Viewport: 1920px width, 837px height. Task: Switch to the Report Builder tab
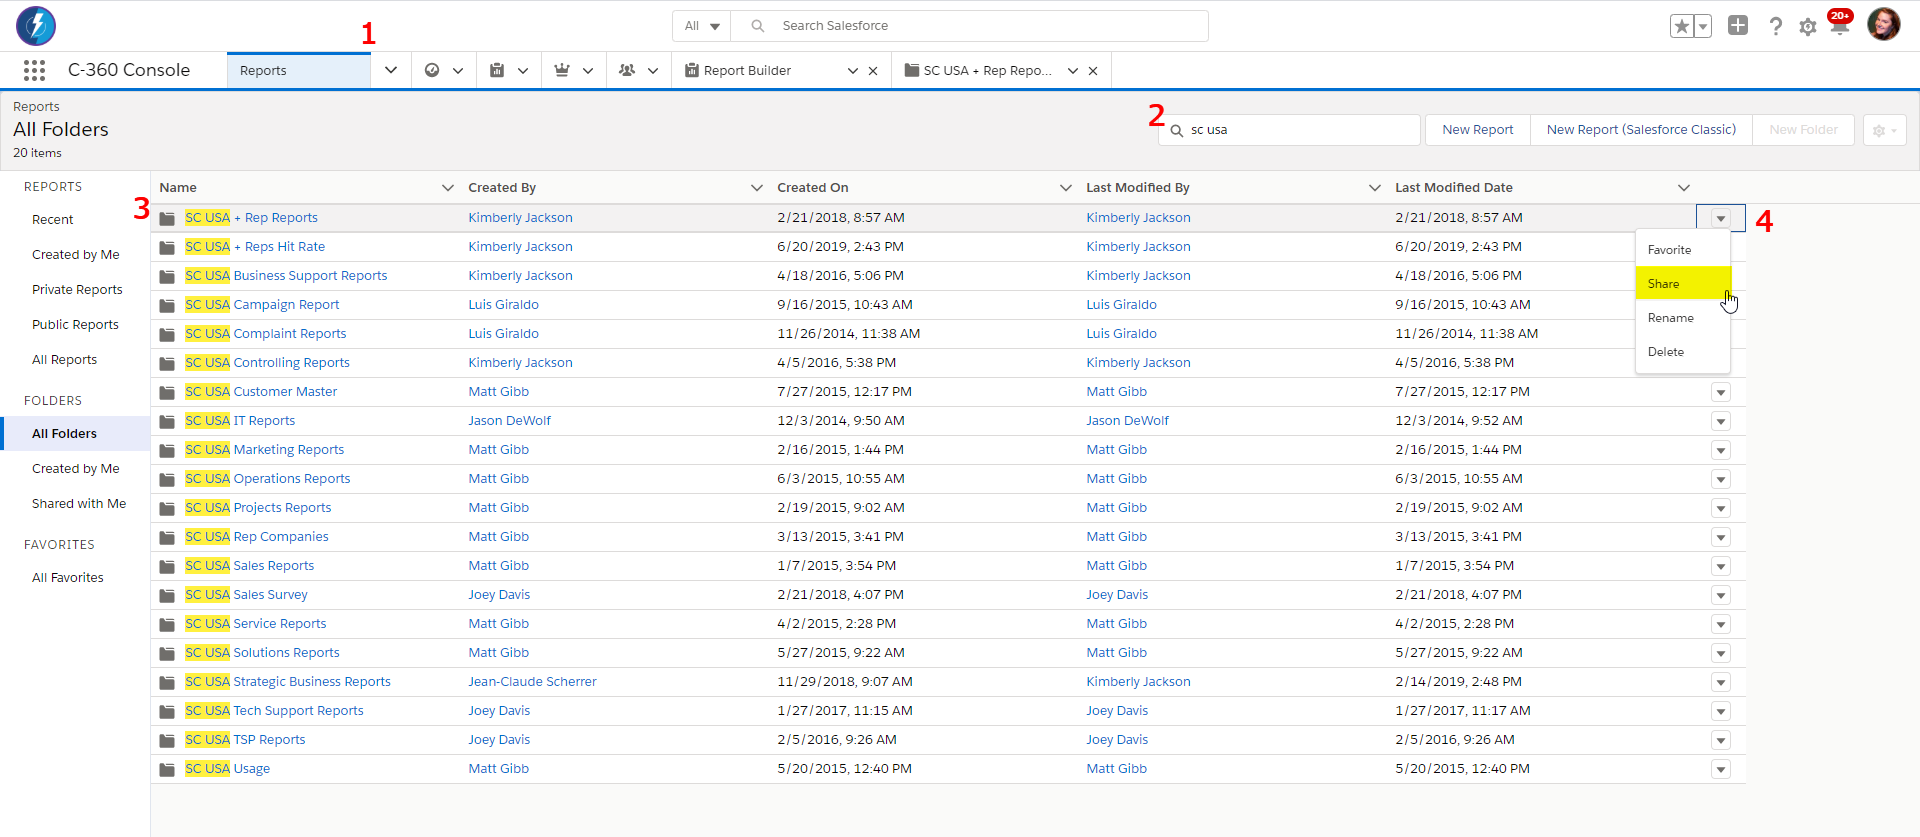(747, 71)
